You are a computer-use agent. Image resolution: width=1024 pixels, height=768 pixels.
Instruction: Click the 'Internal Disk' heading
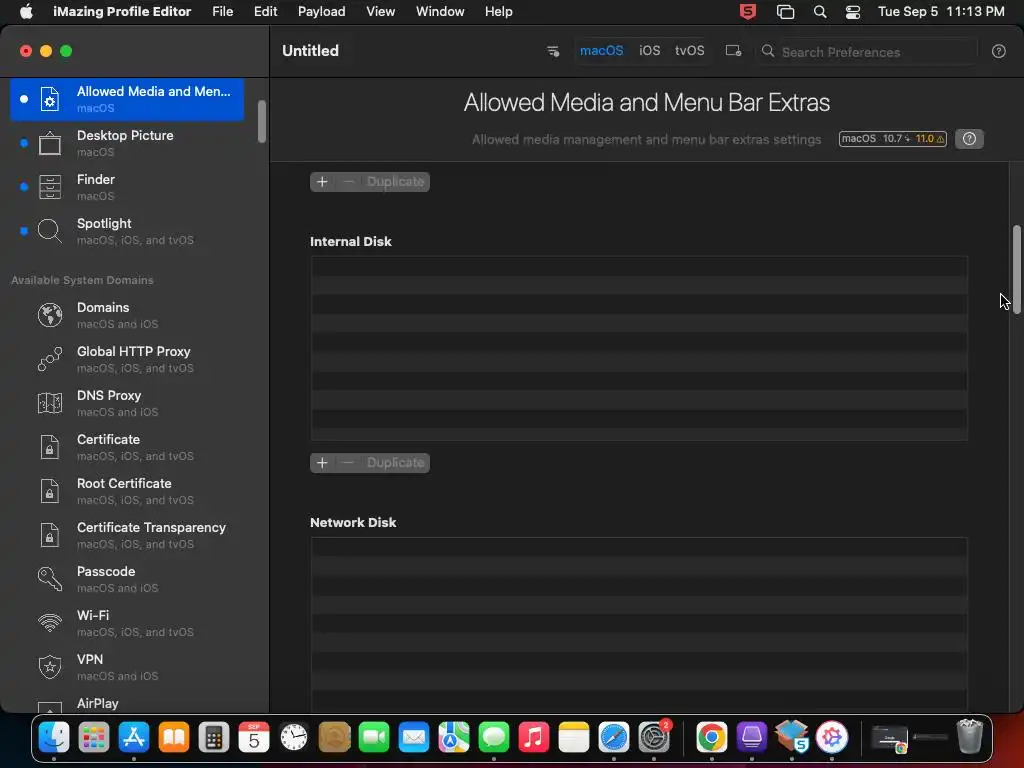coord(351,241)
